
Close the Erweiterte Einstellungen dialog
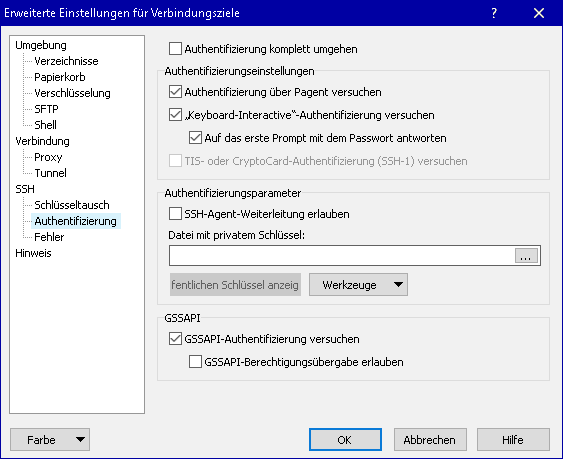(539, 13)
